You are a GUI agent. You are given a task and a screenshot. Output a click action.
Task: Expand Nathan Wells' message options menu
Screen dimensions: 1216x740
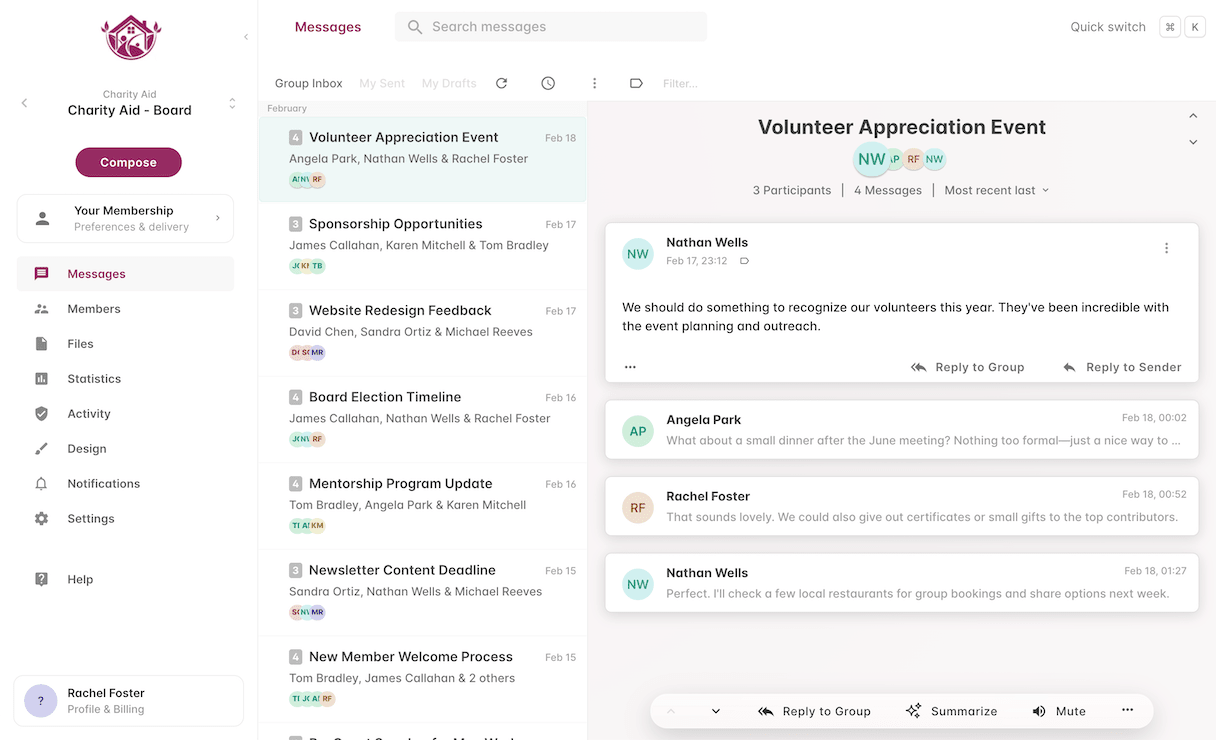1166,247
